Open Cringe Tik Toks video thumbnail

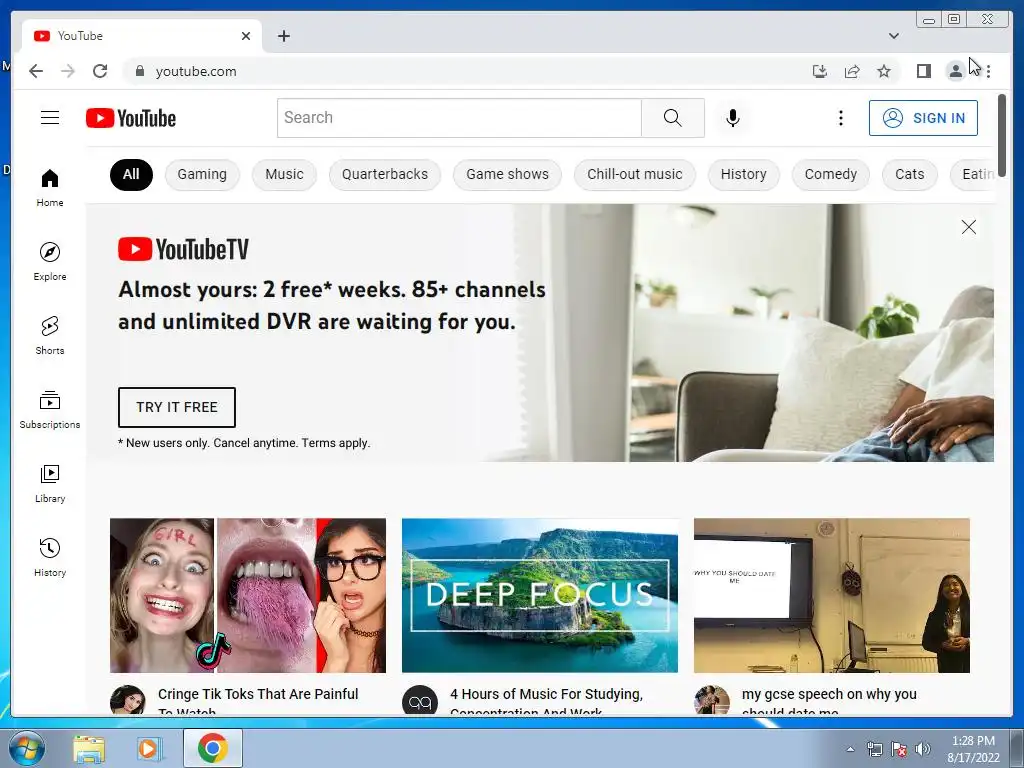coord(248,595)
